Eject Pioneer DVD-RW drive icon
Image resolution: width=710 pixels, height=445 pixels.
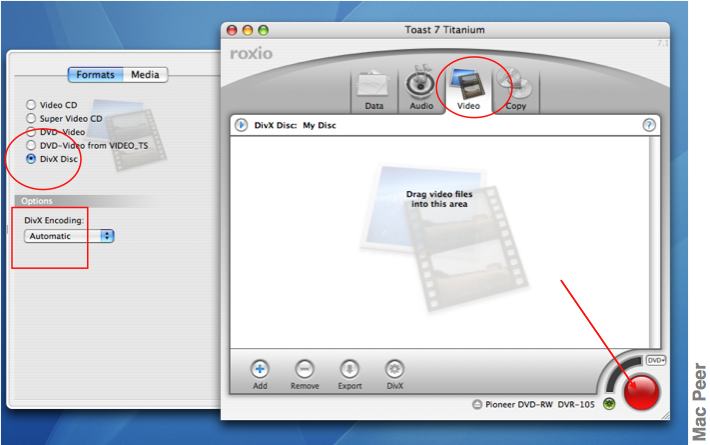(x=477, y=404)
